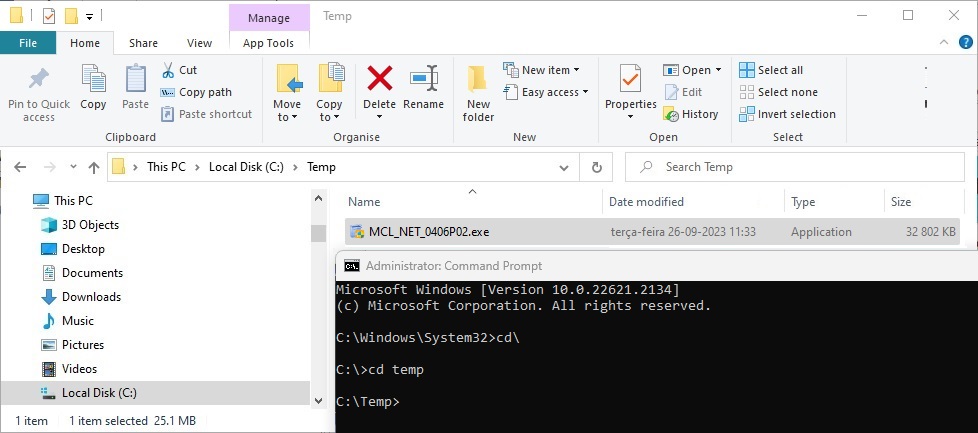Click Command Prompt line C:\Temp>
Viewport: 978px width, 433px height.
(x=367, y=402)
